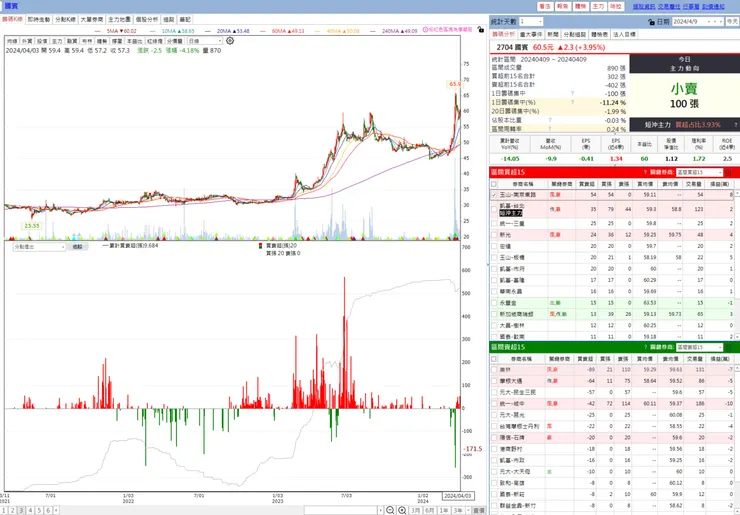Click the chart settings gear icon

230,41
